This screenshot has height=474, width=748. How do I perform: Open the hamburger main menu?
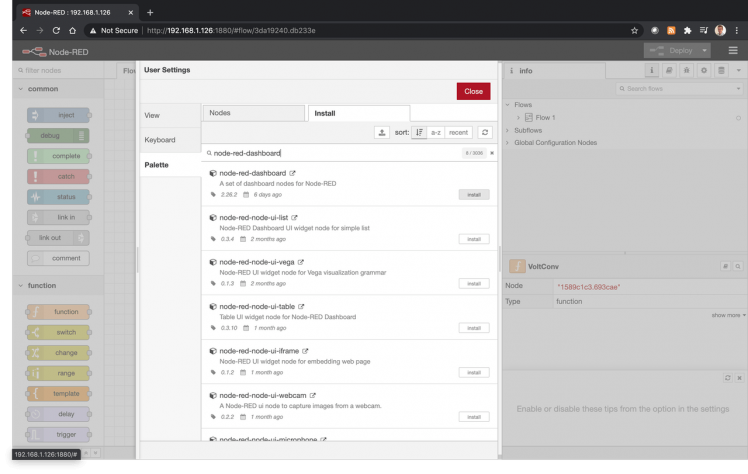click(x=733, y=50)
